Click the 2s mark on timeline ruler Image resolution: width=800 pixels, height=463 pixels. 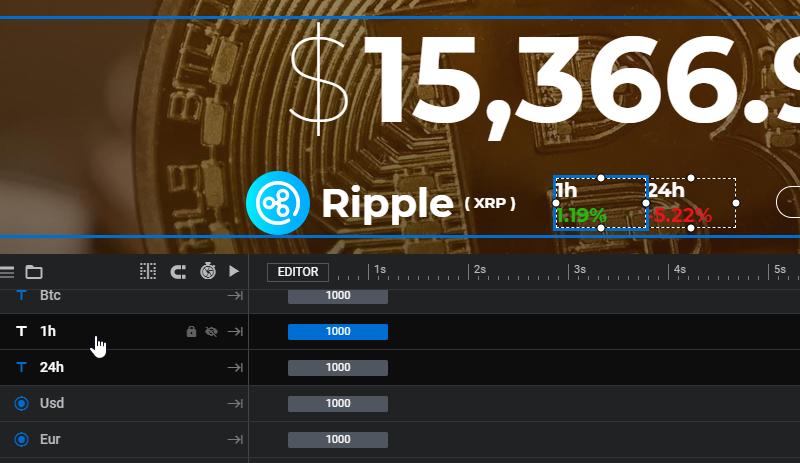[x=480, y=269]
